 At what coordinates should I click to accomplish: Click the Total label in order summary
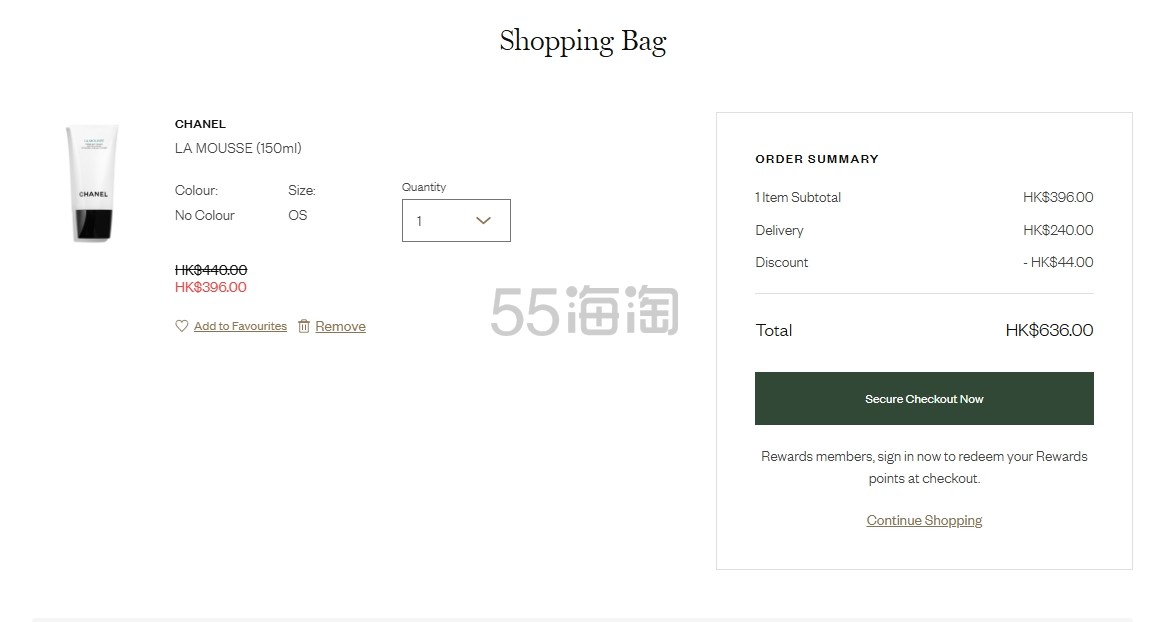(x=773, y=330)
